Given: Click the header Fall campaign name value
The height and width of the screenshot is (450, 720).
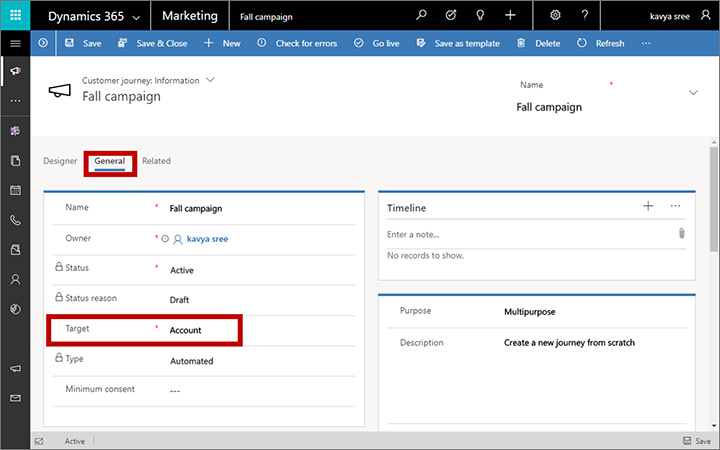Looking at the screenshot, I should 549,107.
